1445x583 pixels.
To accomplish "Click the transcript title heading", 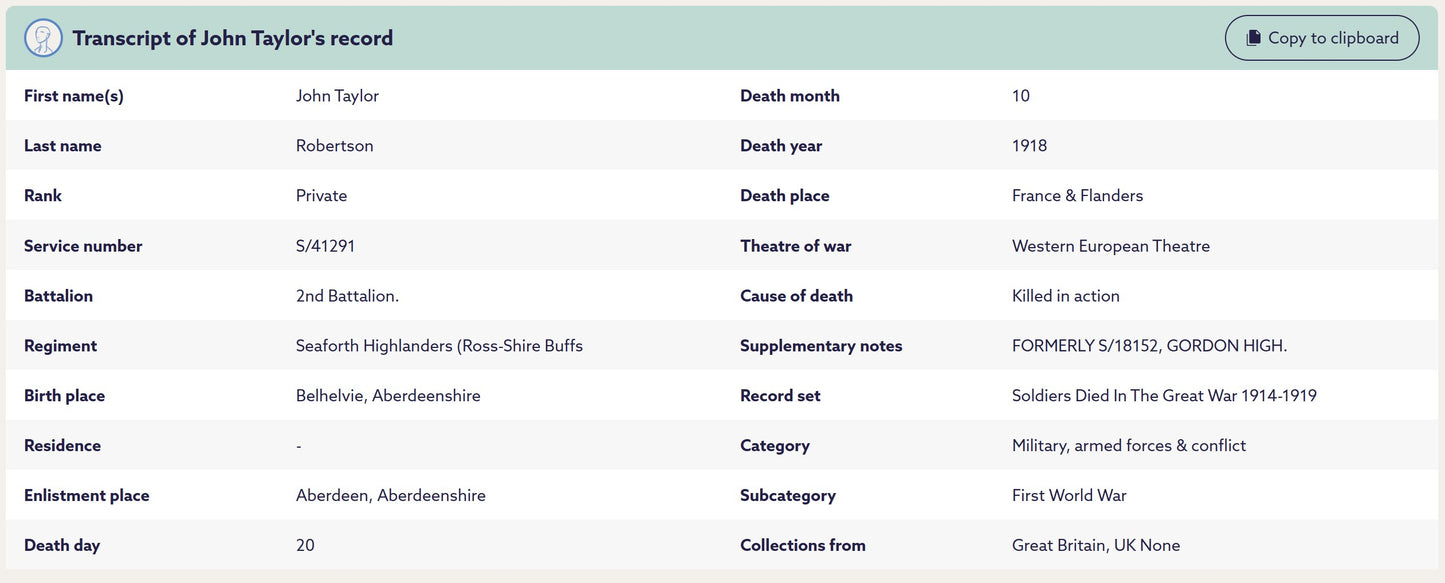I will [x=232, y=38].
